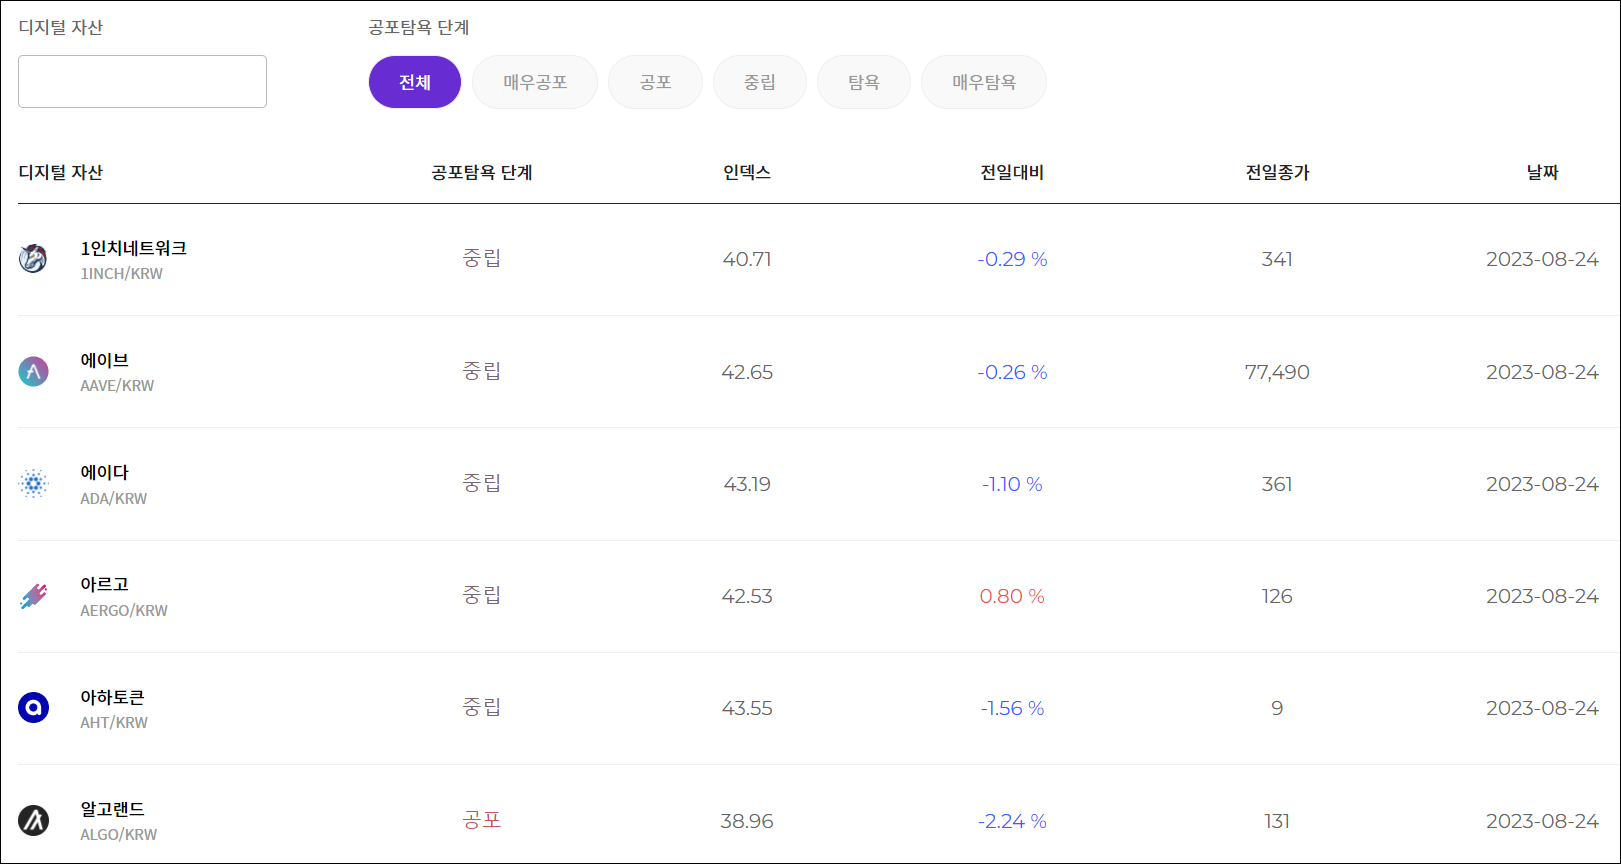Click the 1INCH/KRW ticker text
Image resolution: width=1621 pixels, height=864 pixels.
[x=121, y=274]
